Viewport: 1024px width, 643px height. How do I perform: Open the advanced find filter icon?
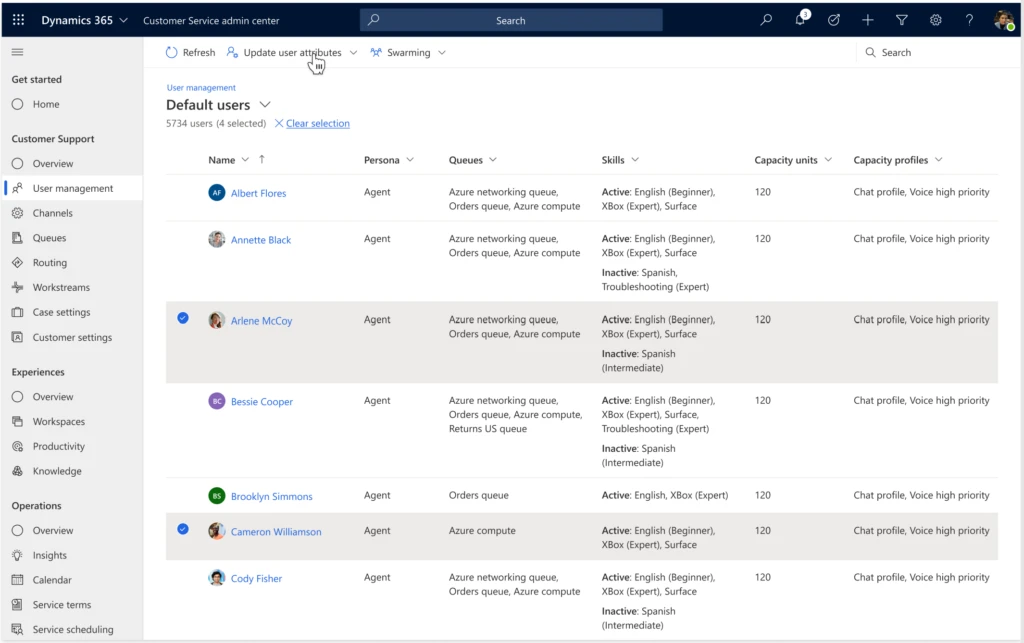[x=902, y=20]
